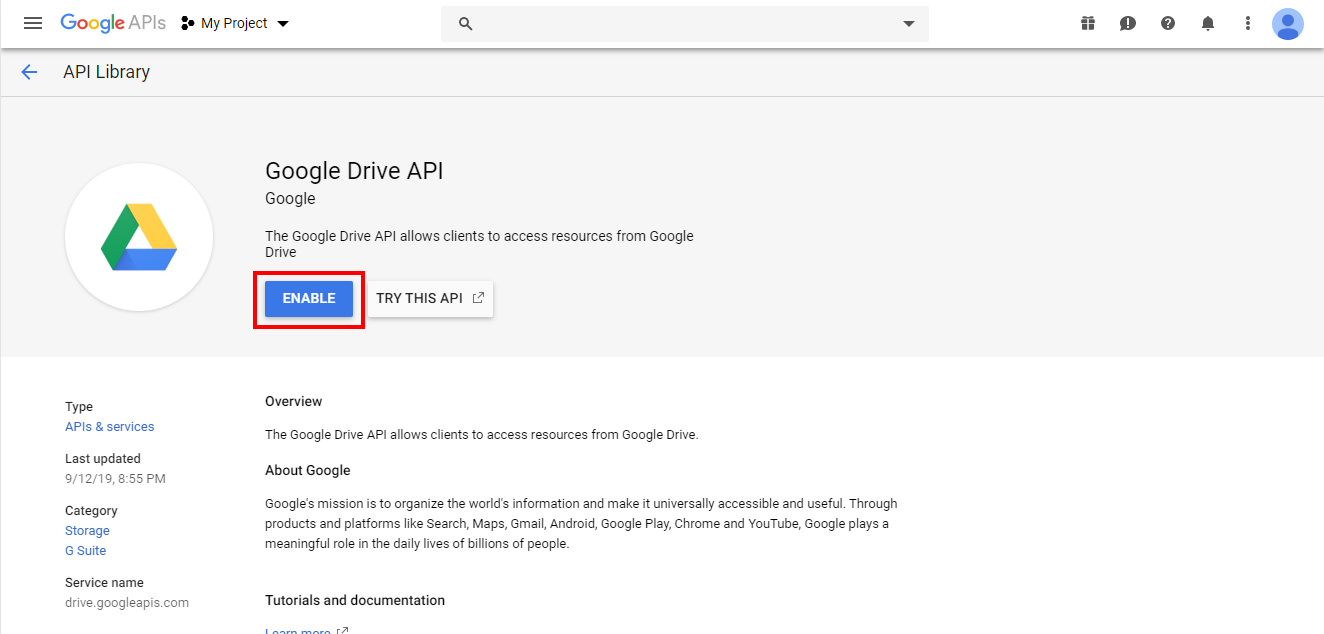This screenshot has width=1324, height=634.
Task: Click the TRY THIS API button
Action: [430, 299]
